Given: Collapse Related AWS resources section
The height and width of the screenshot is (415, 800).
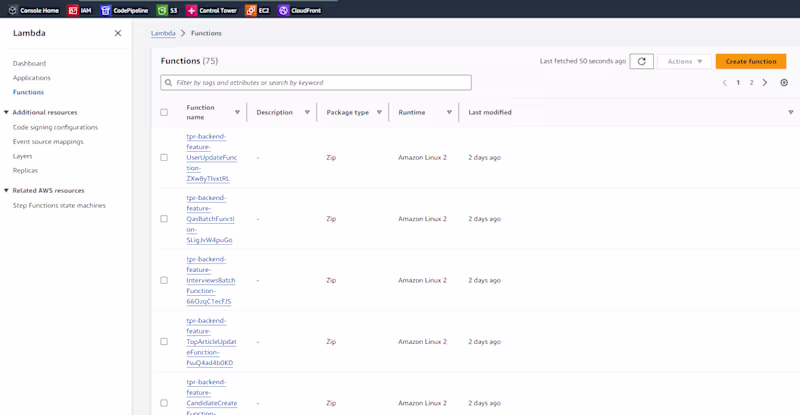Looking at the screenshot, I should pos(6,190).
